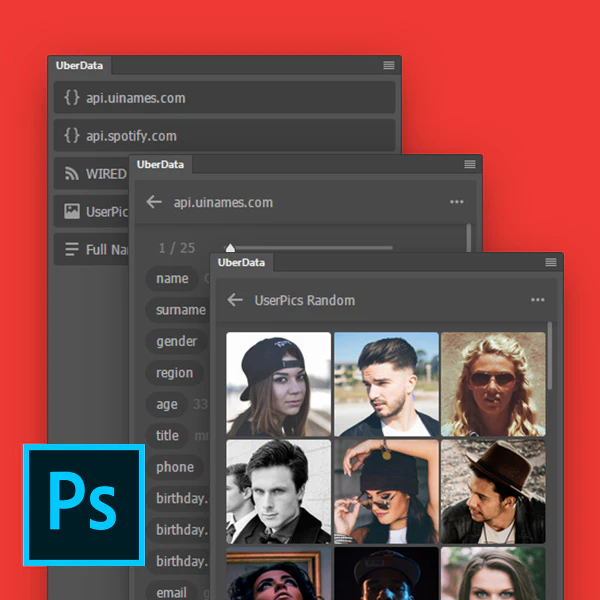Viewport: 600px width, 600px height.
Task: Select photo of man in brown hat
Action: [x=493, y=492]
